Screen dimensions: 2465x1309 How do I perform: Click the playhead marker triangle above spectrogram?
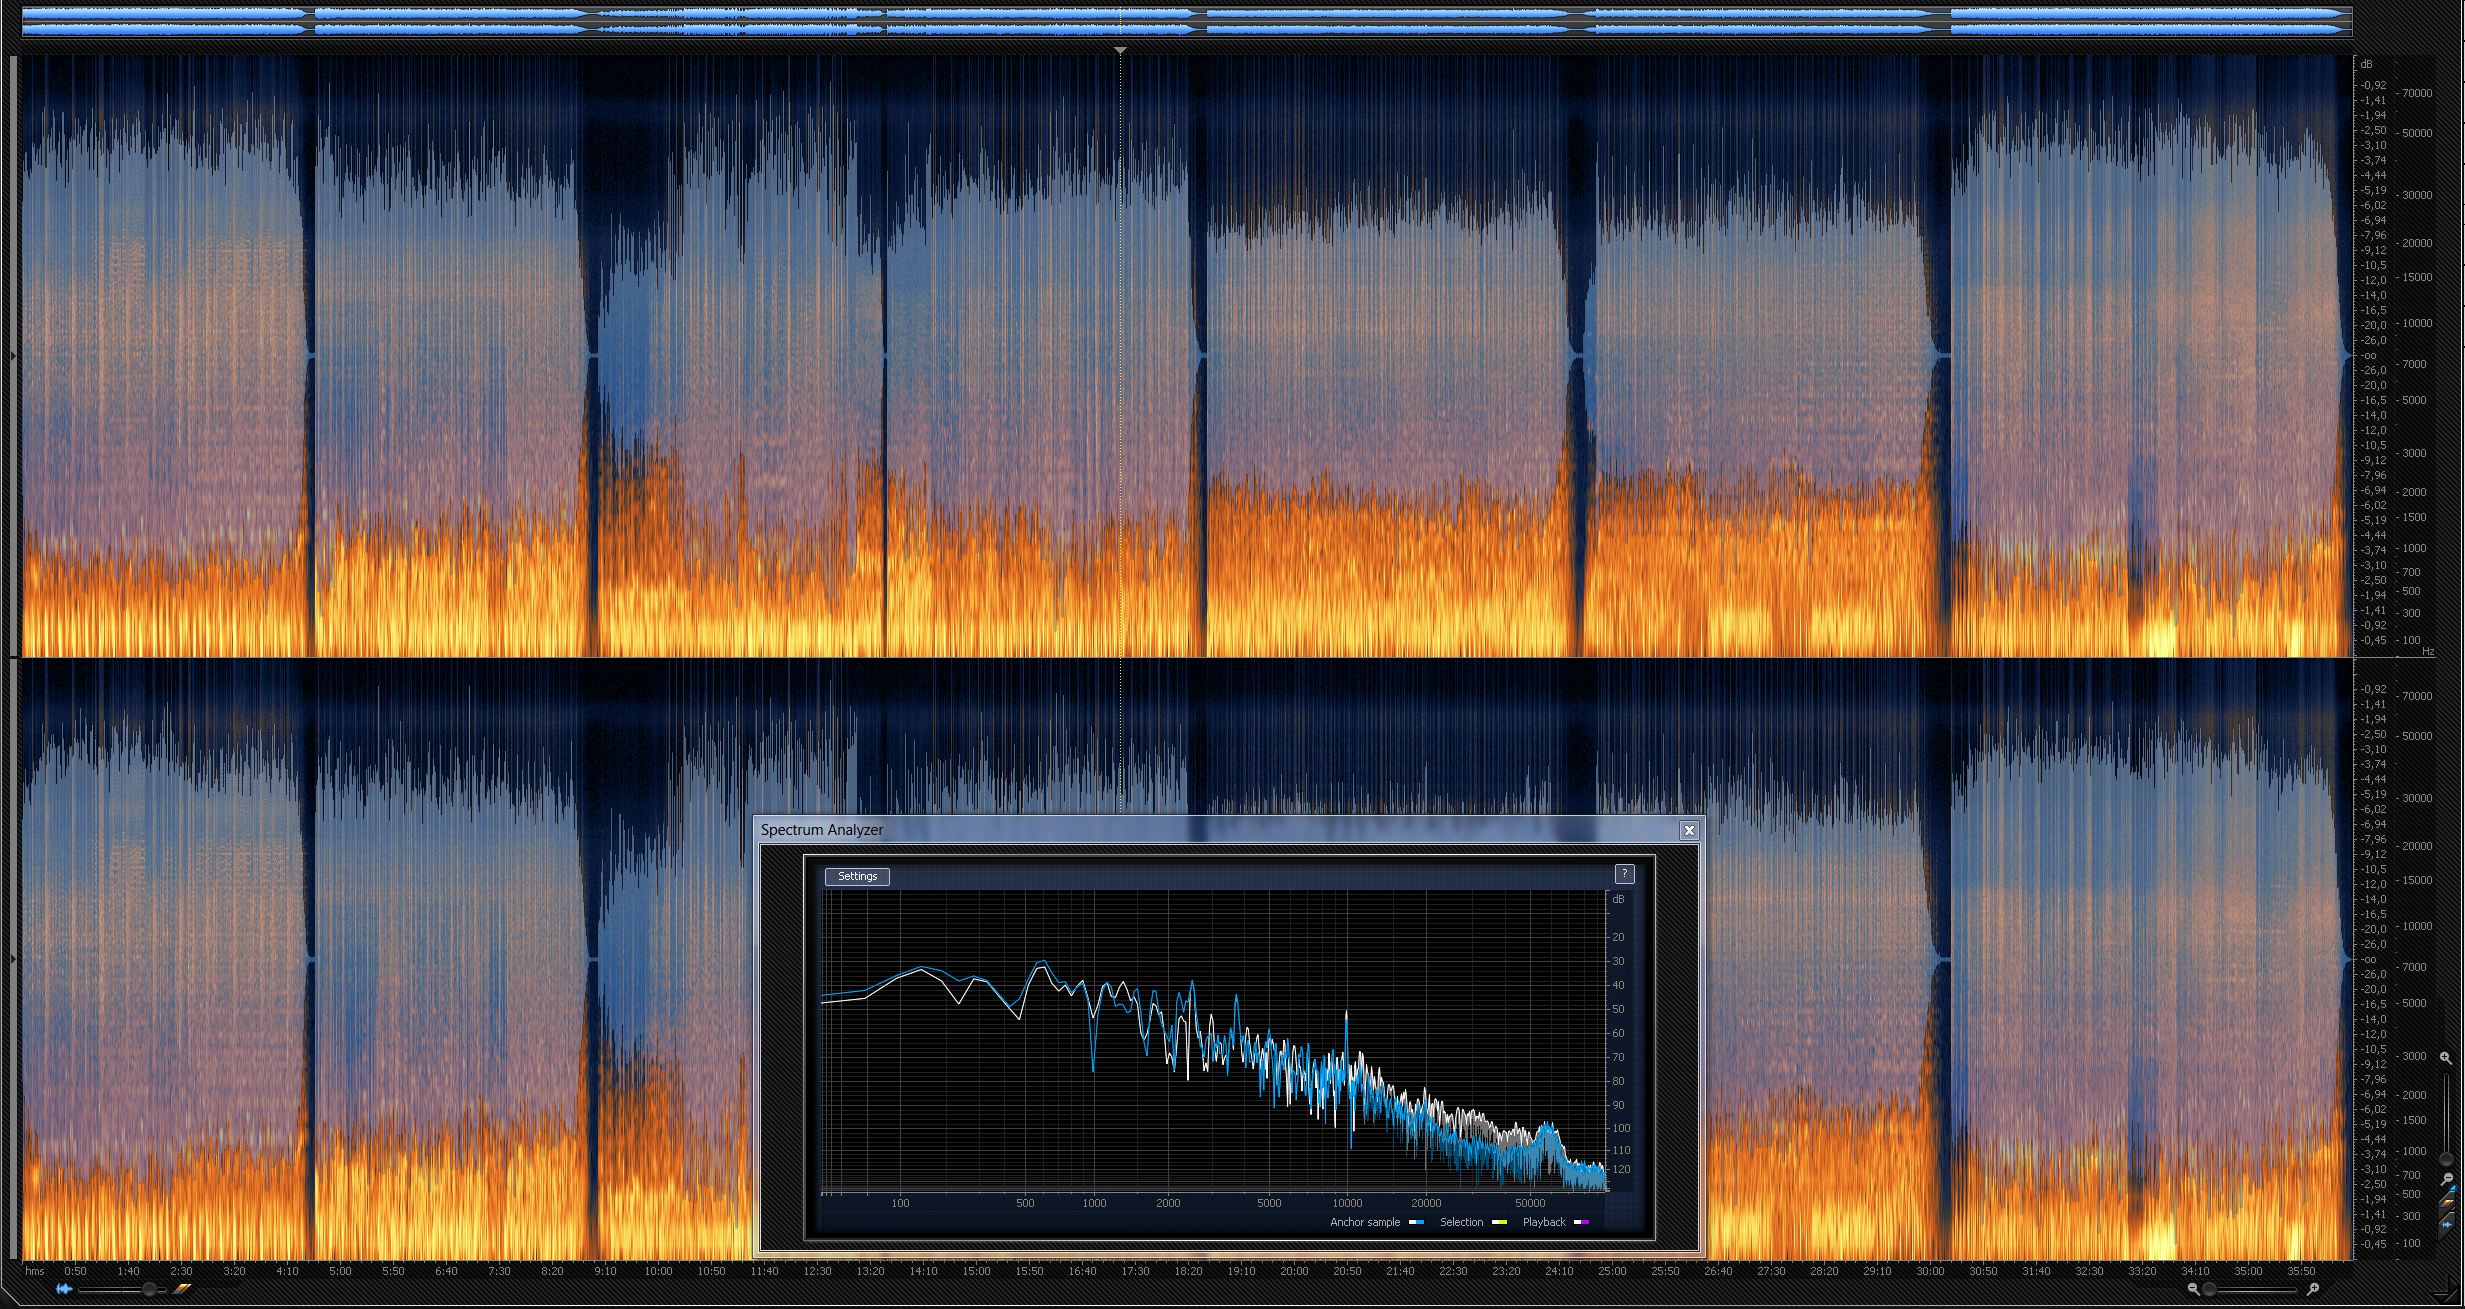coord(1120,49)
